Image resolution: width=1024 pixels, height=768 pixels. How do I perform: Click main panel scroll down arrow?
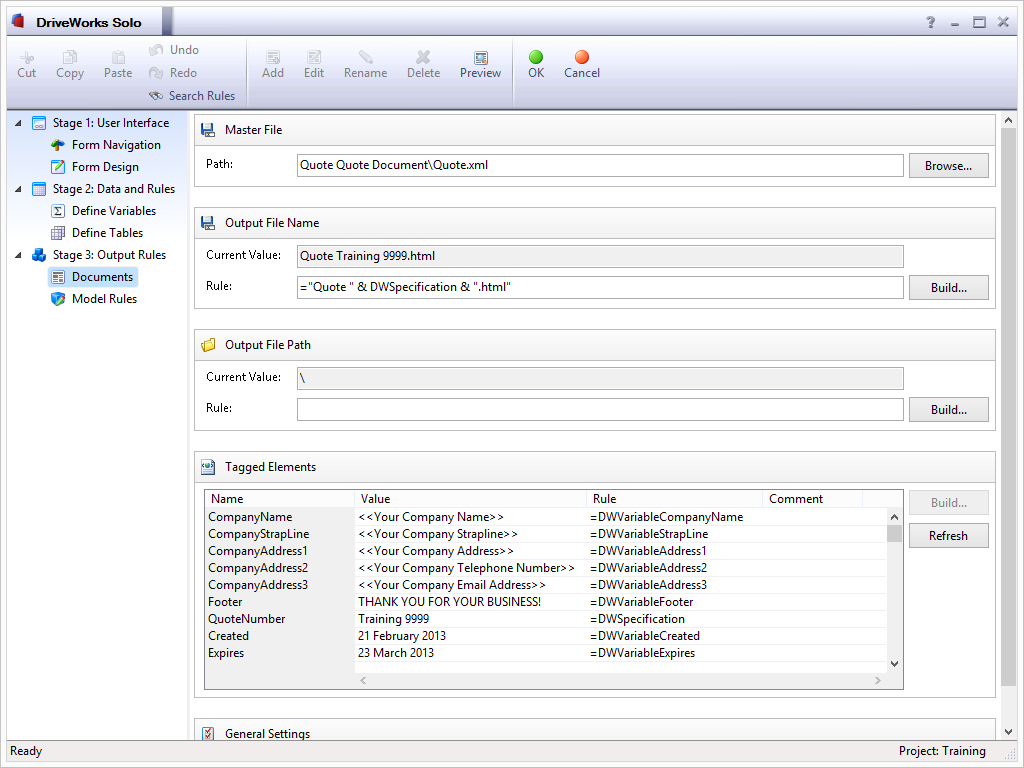[x=1008, y=732]
